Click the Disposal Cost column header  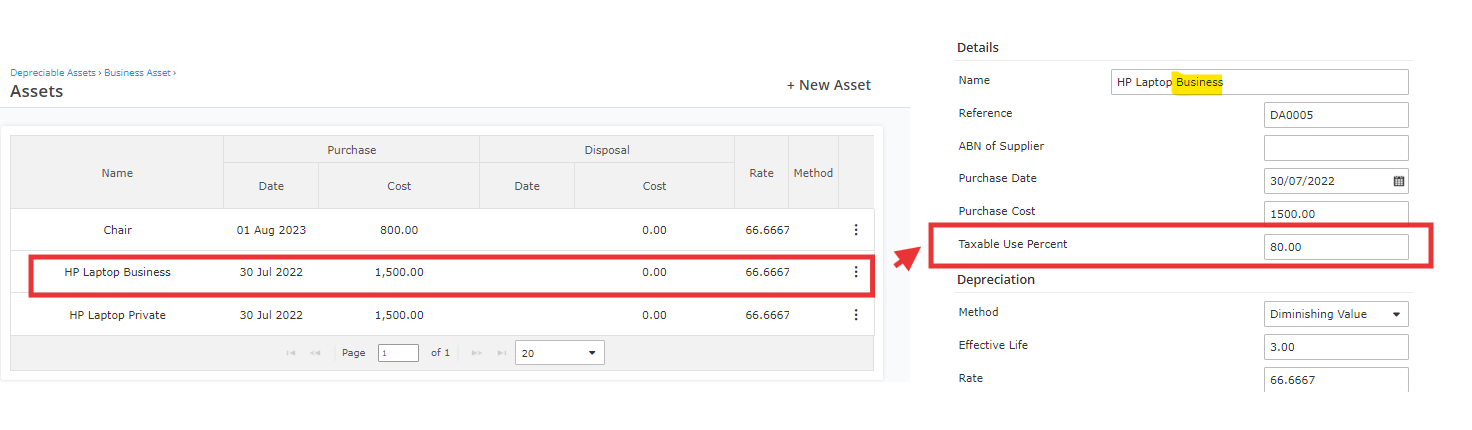coord(654,186)
